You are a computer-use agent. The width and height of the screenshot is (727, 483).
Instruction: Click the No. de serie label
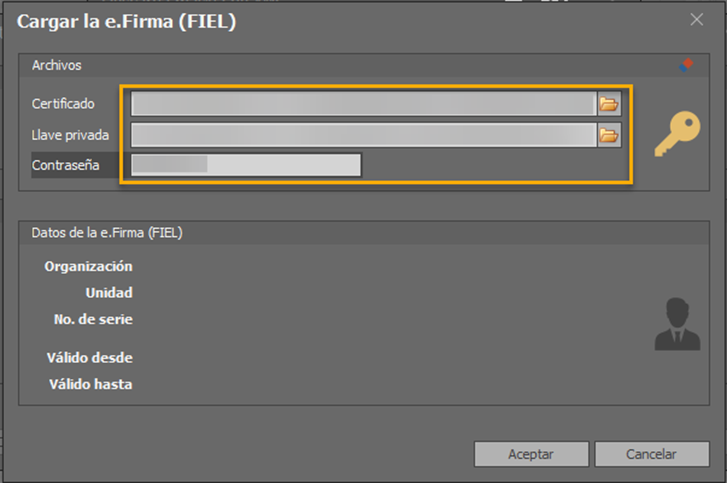coord(93,320)
